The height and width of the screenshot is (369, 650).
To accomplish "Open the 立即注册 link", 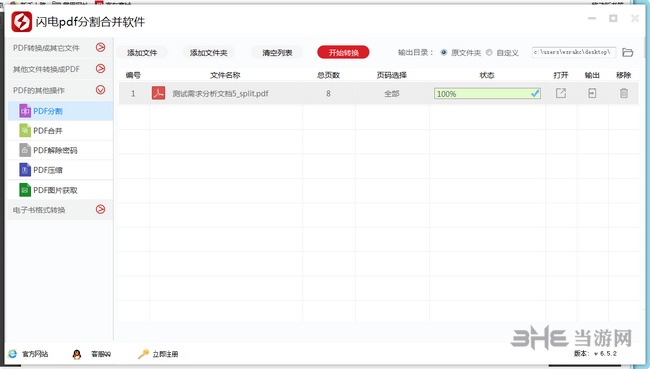I will (x=165, y=354).
